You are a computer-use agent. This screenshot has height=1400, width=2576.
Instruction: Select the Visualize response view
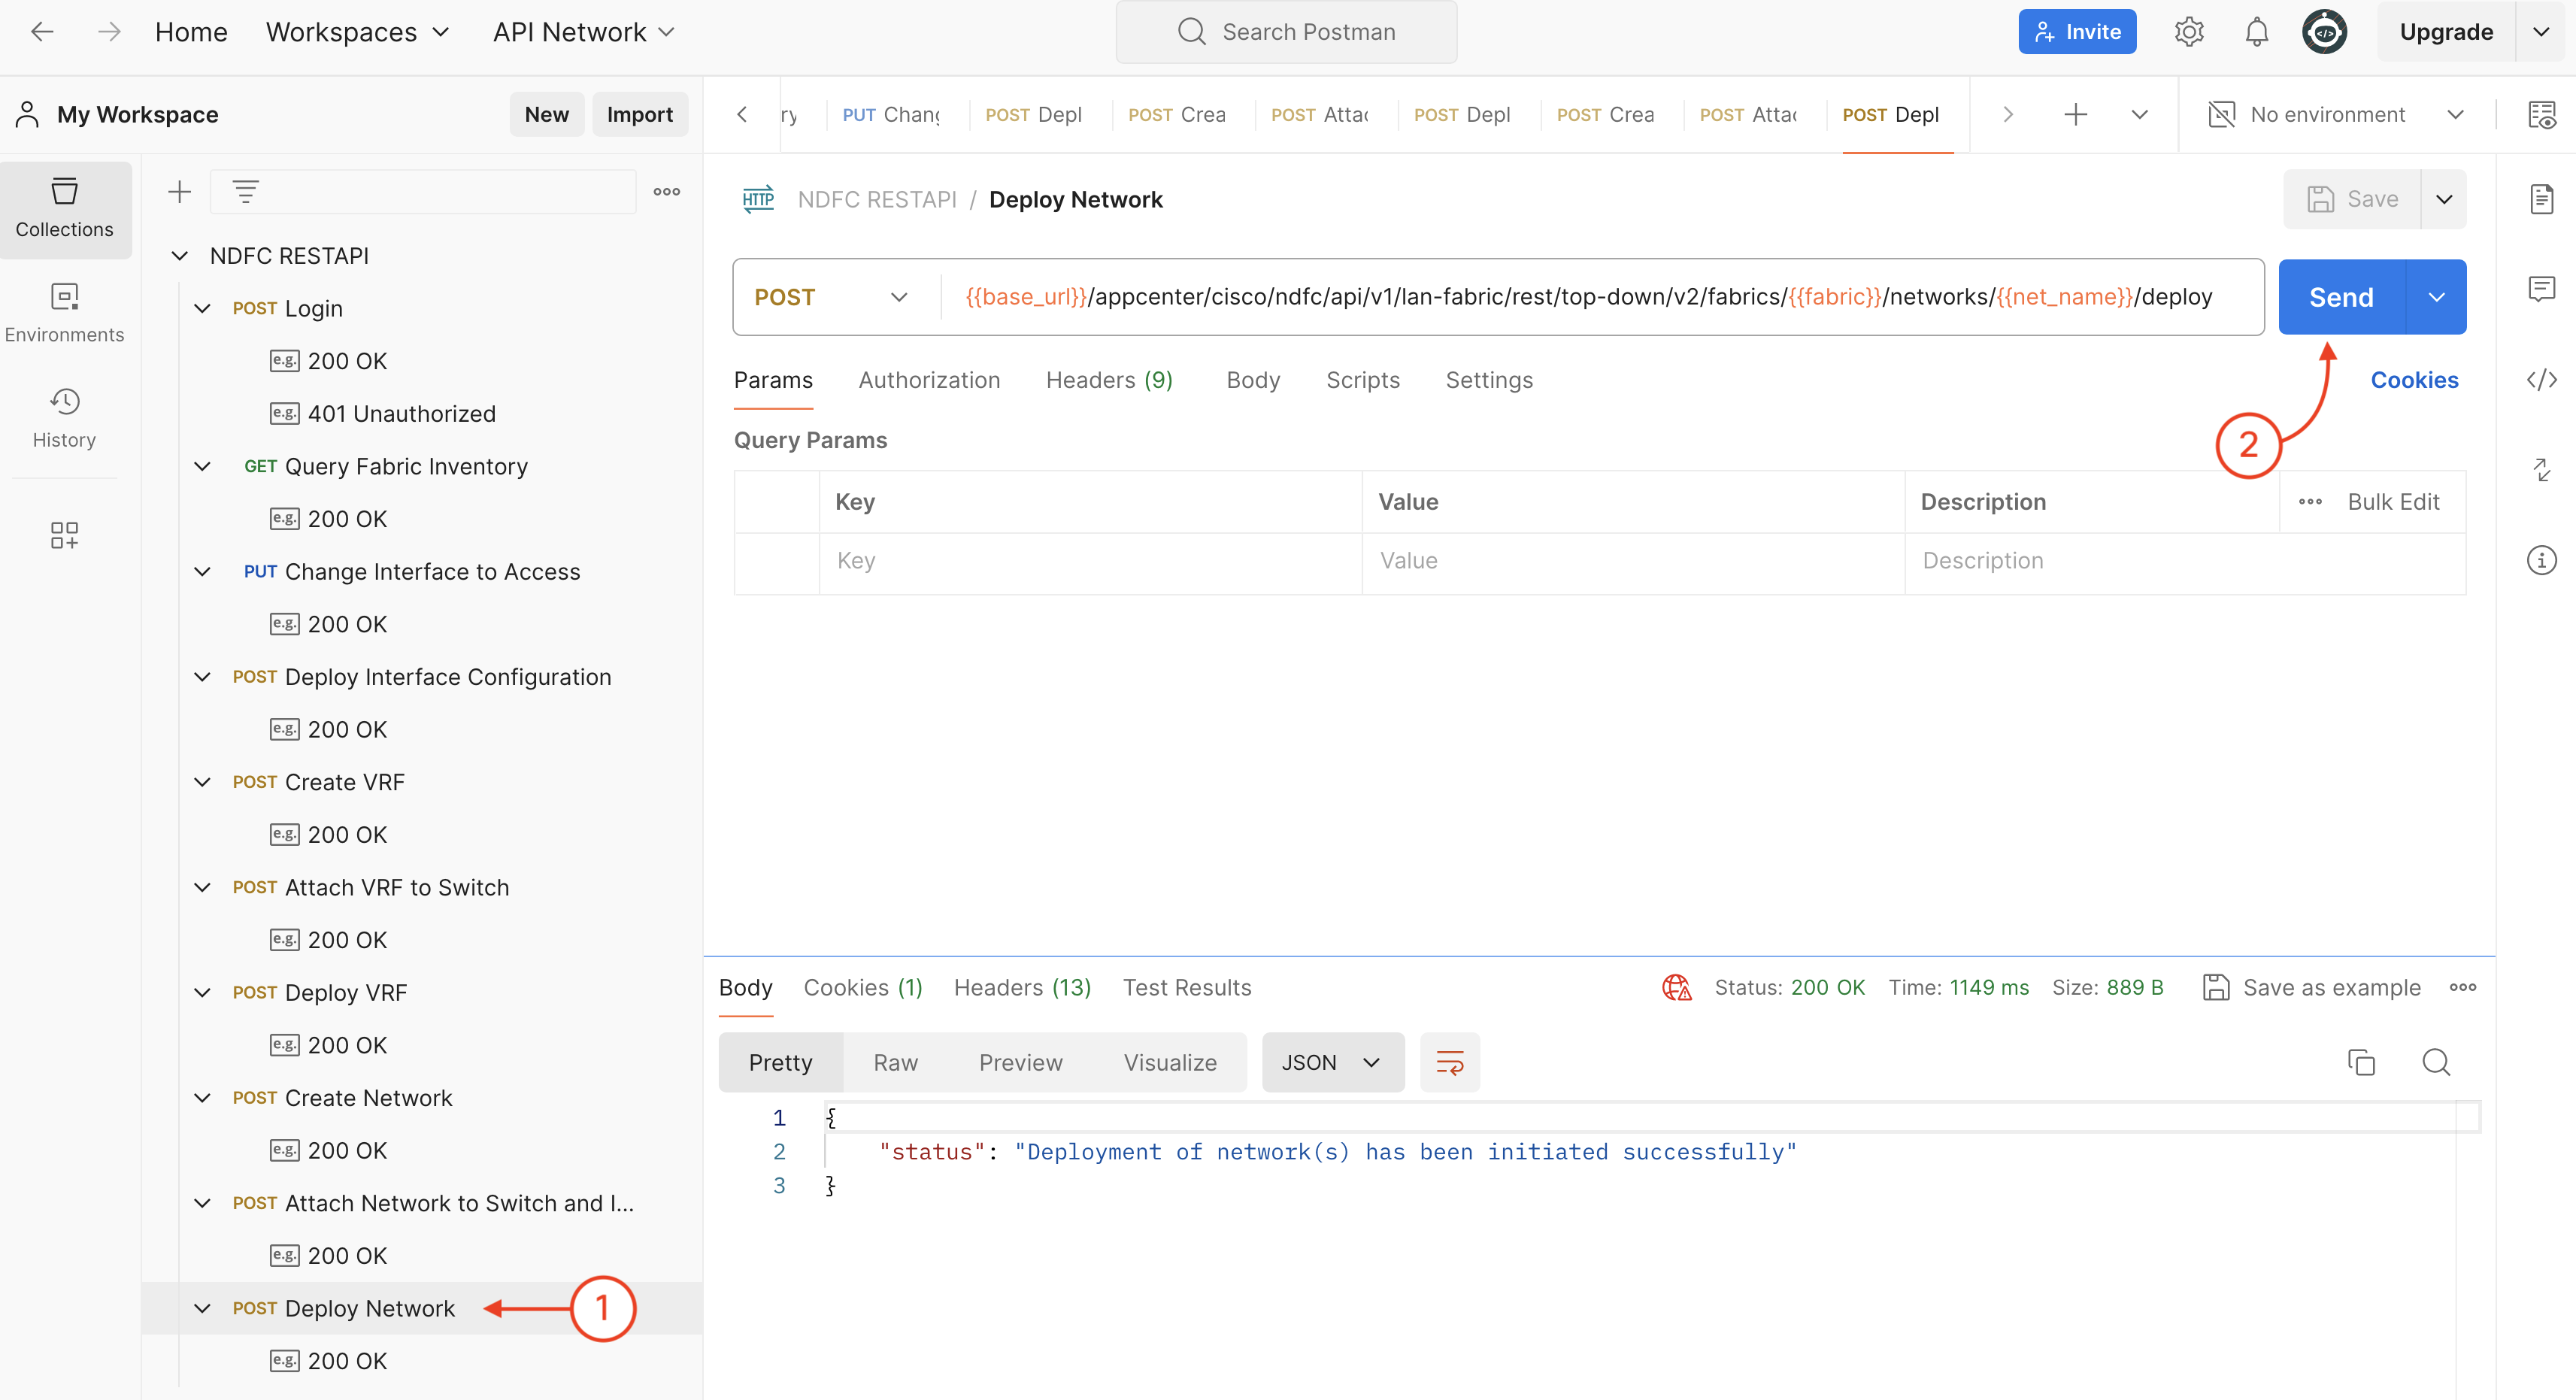1170,1062
